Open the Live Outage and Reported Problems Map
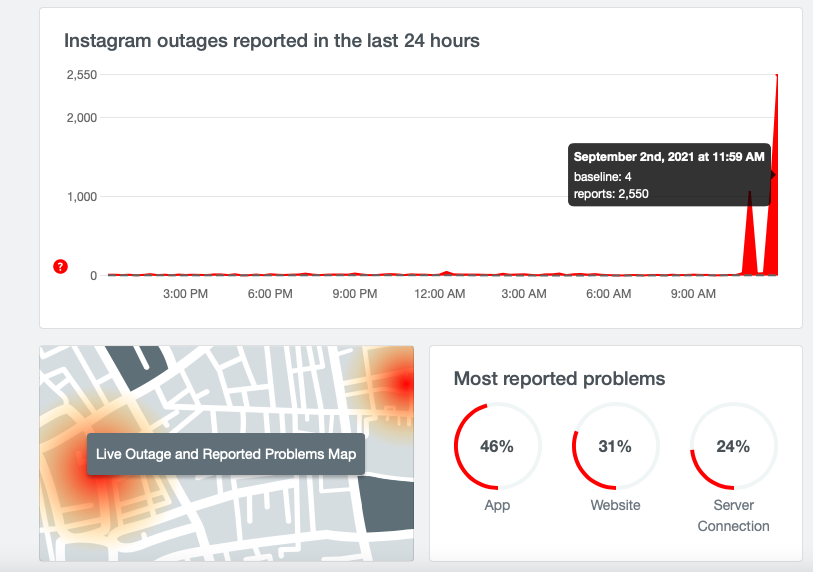 (226, 454)
